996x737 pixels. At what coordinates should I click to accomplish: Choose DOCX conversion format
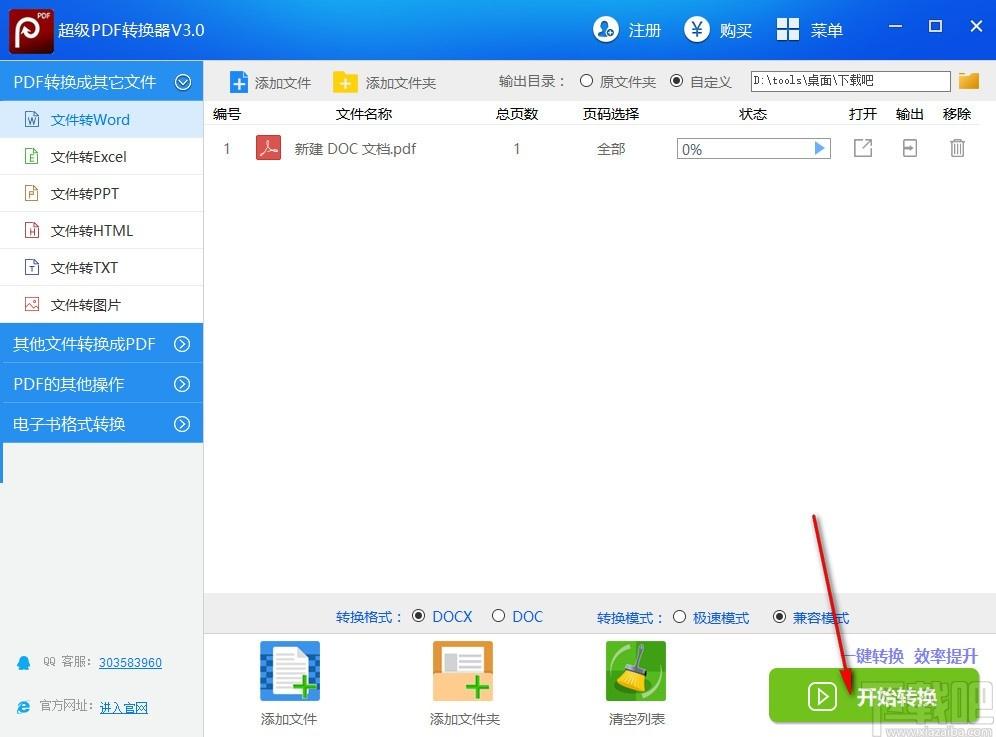419,616
